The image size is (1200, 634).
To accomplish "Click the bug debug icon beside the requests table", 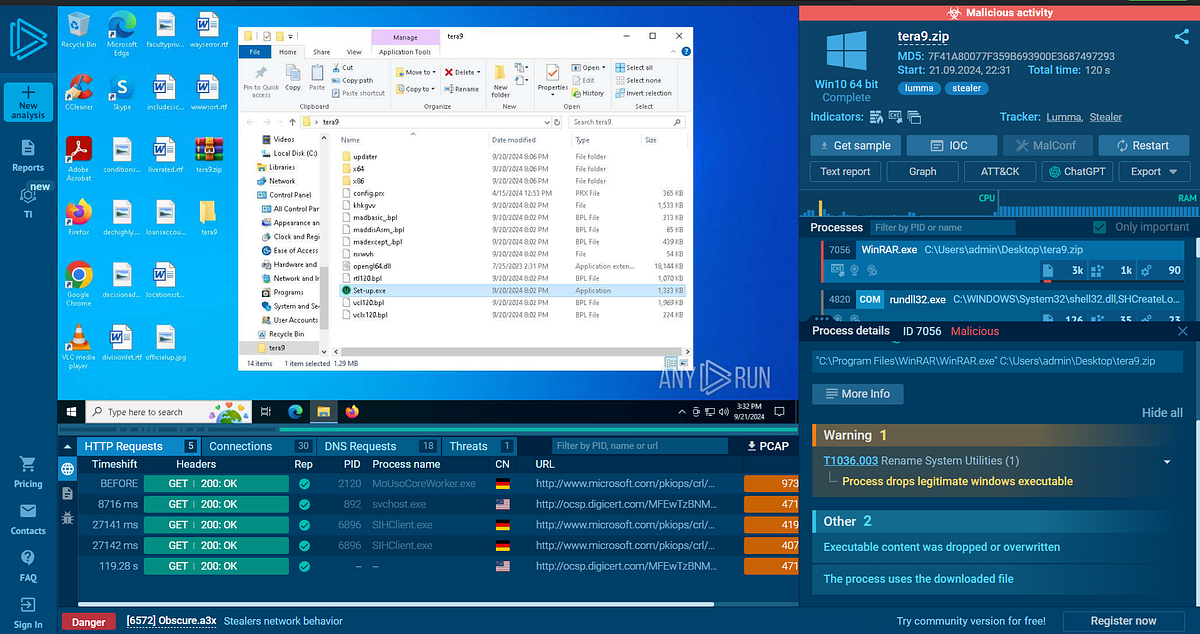I will 67,518.
